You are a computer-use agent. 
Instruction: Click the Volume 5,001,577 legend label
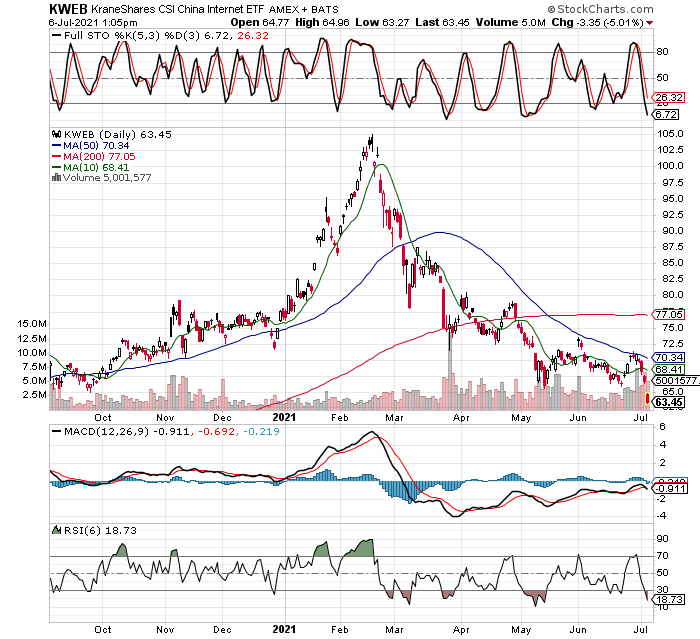[107, 178]
